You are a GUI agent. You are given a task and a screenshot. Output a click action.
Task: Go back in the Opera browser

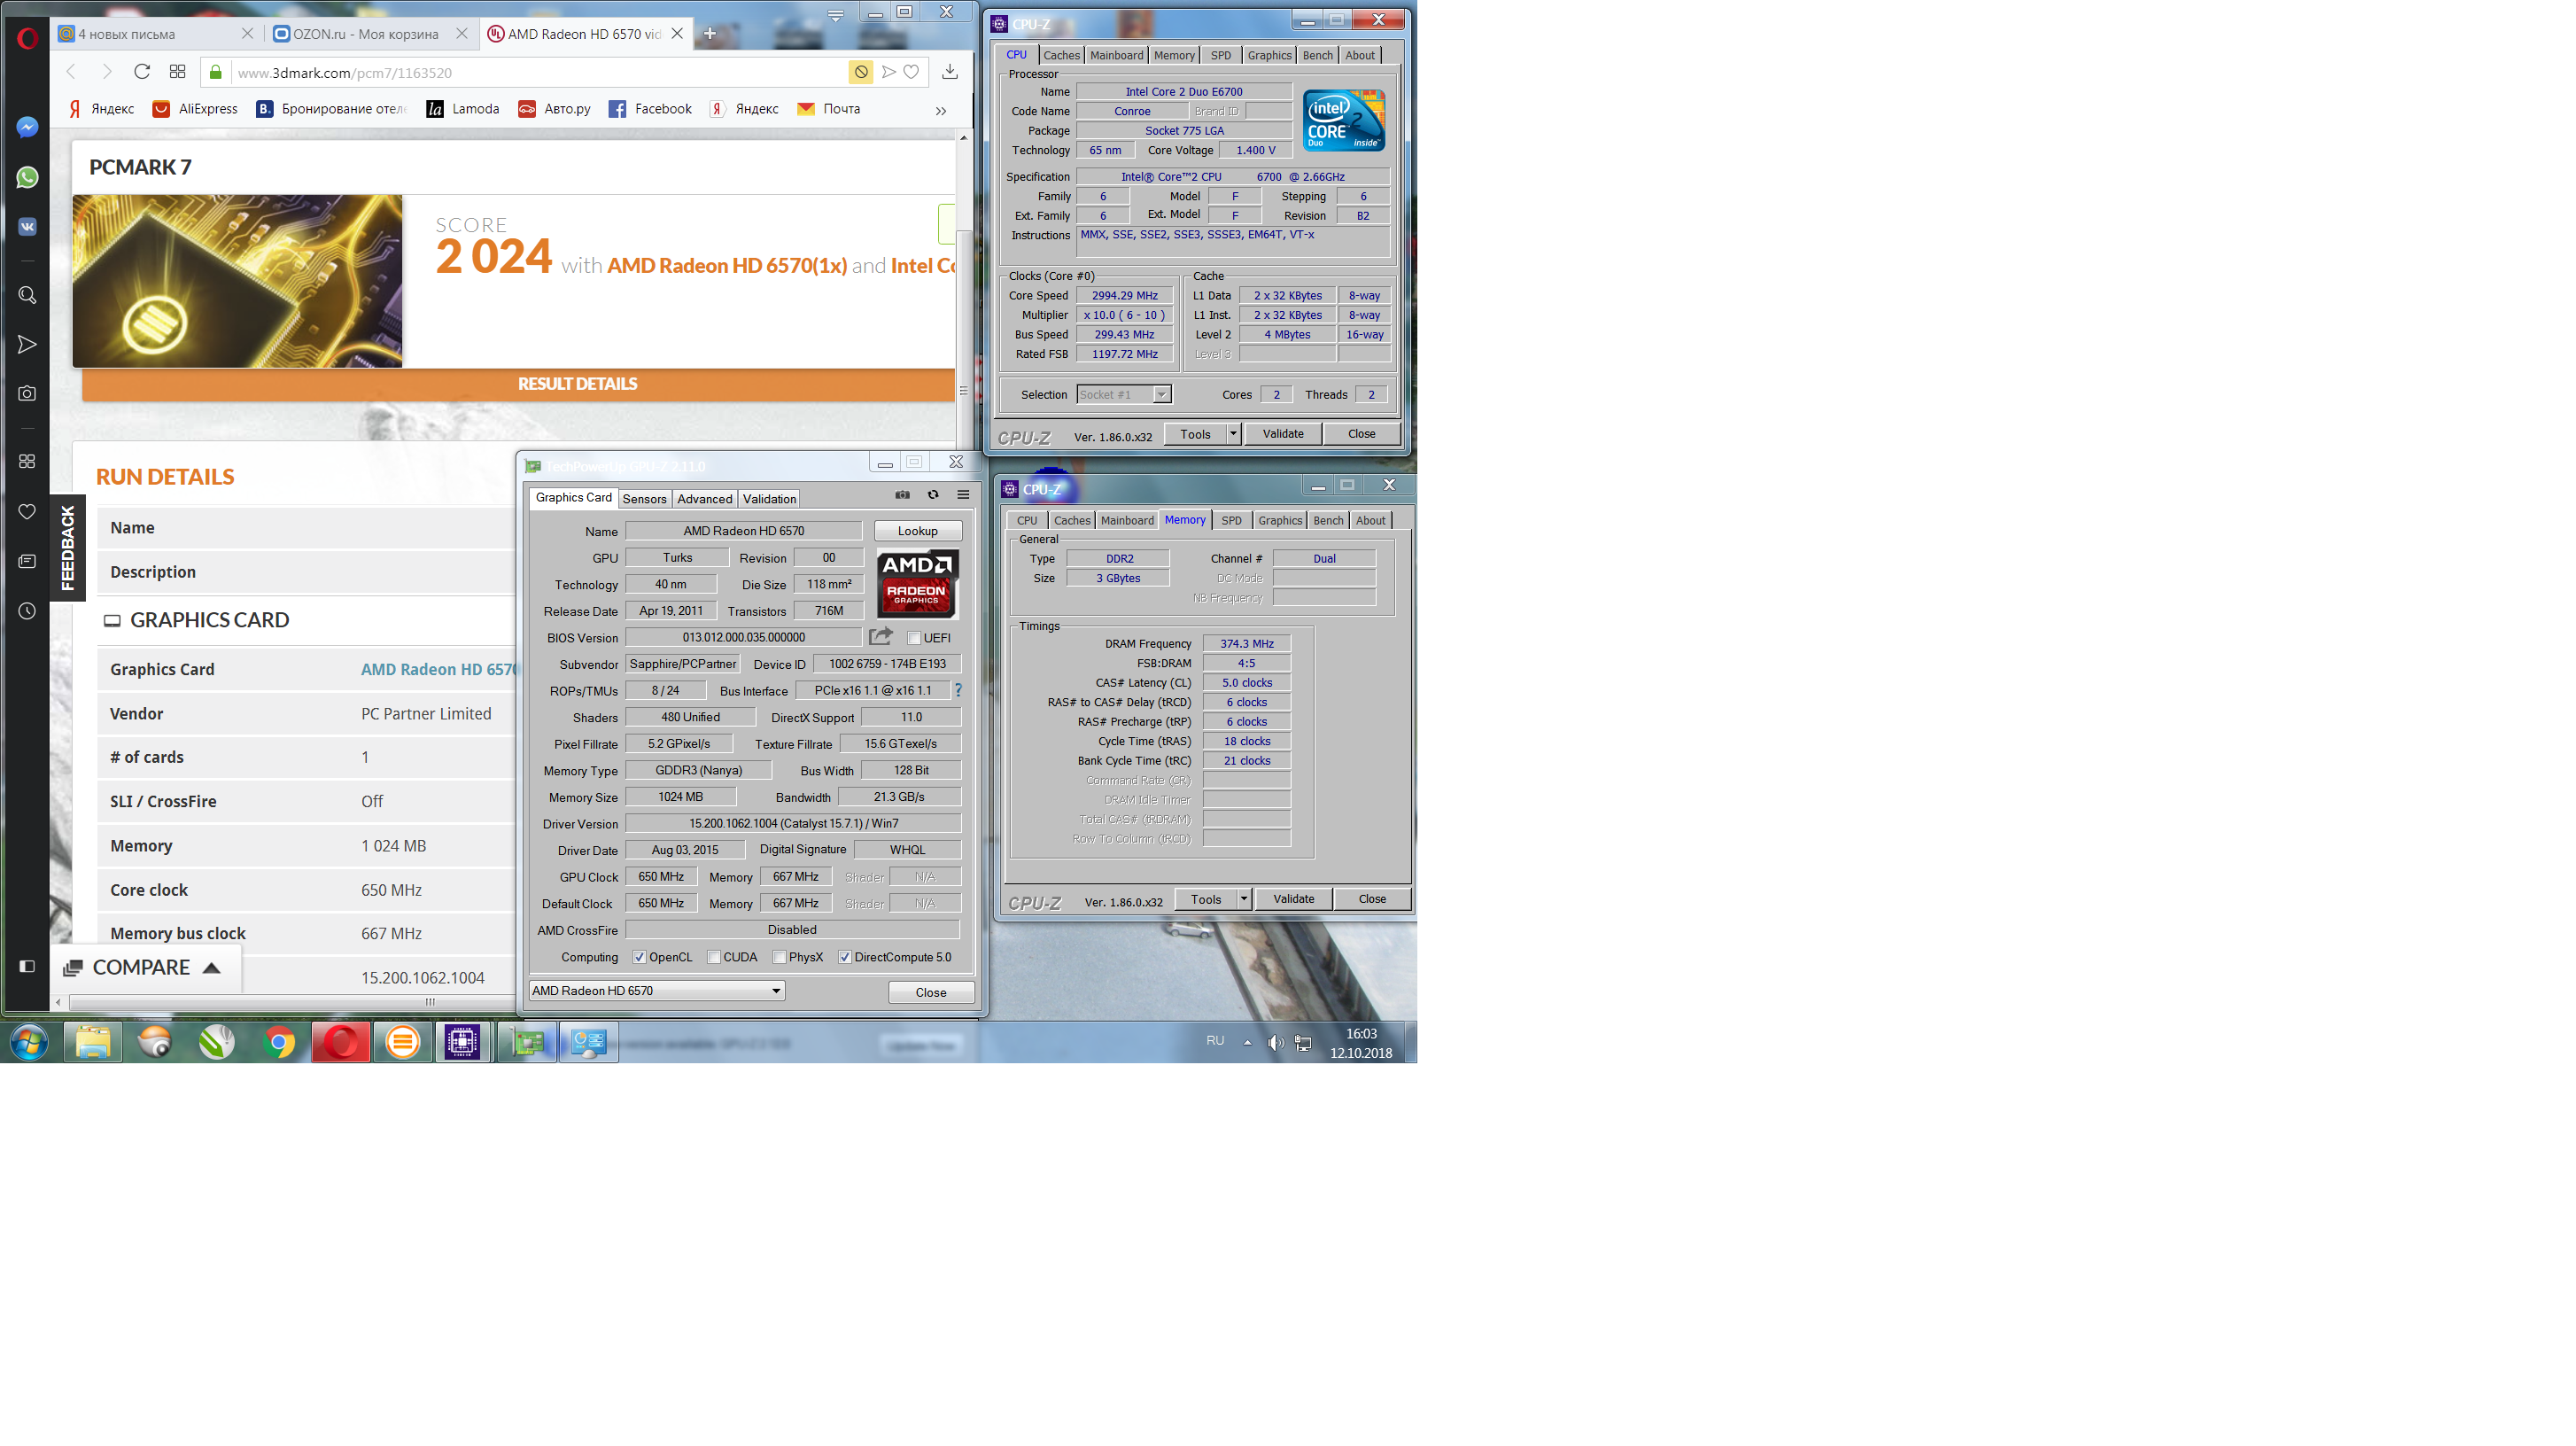click(71, 72)
